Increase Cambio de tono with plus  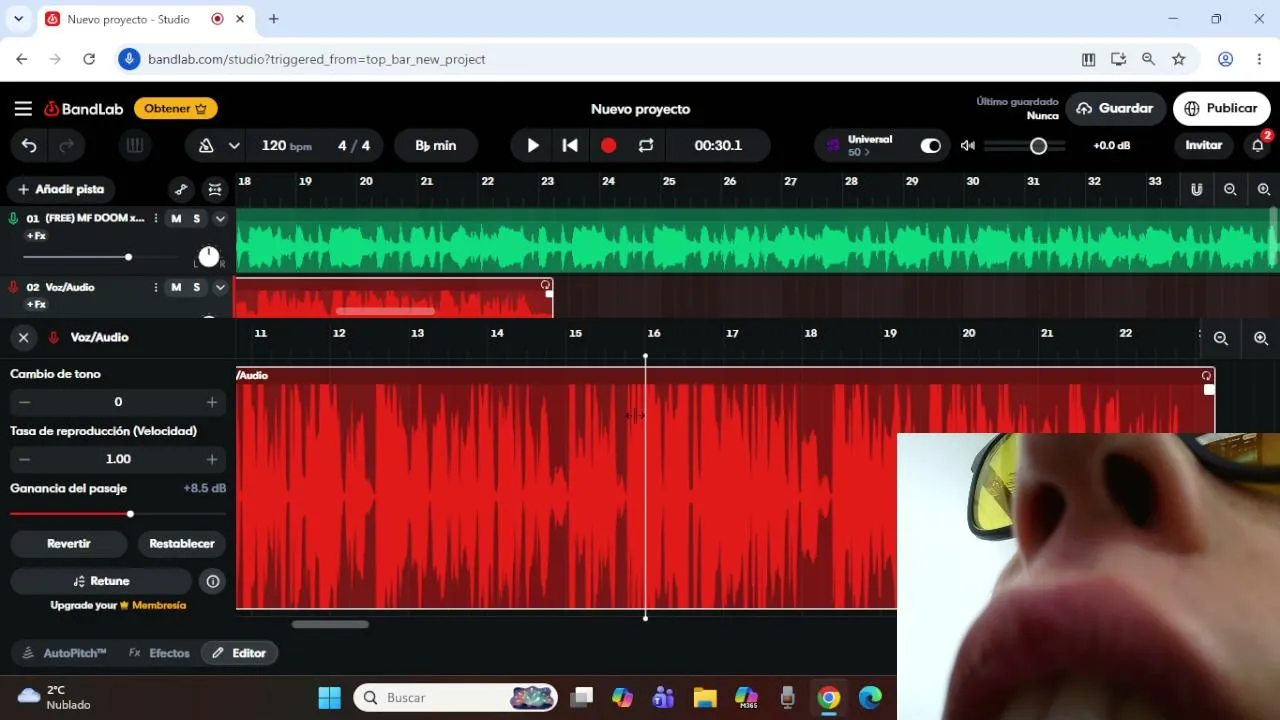[x=212, y=402]
